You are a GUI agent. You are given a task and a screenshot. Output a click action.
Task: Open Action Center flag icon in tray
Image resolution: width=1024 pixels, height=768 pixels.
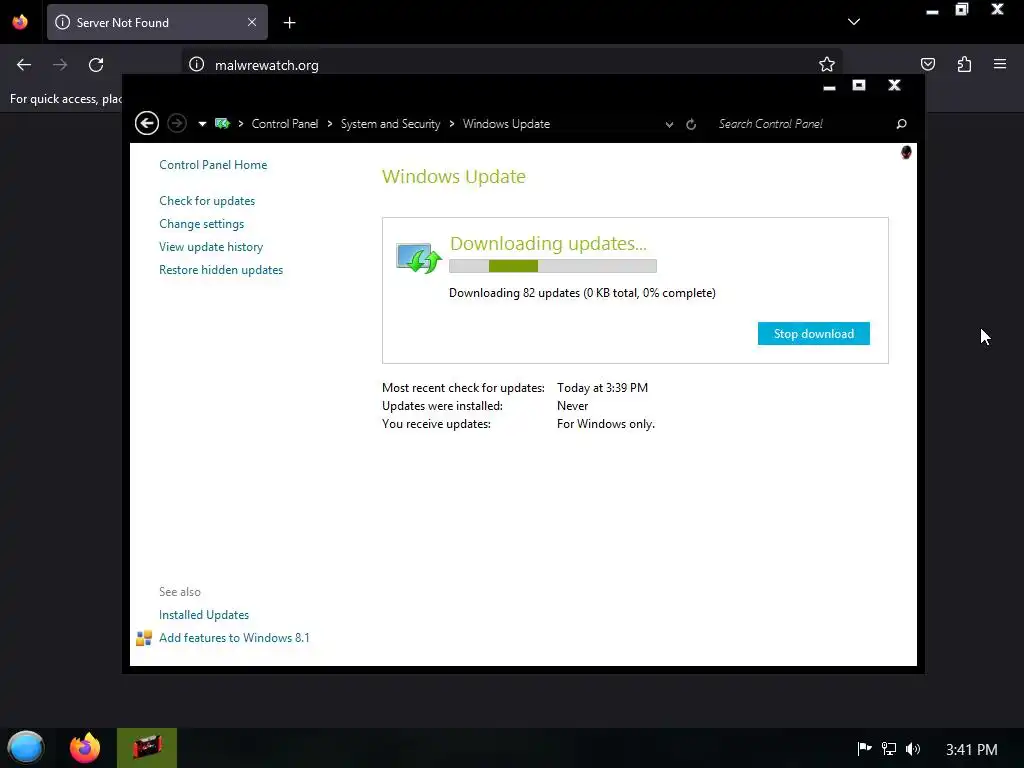click(x=864, y=749)
